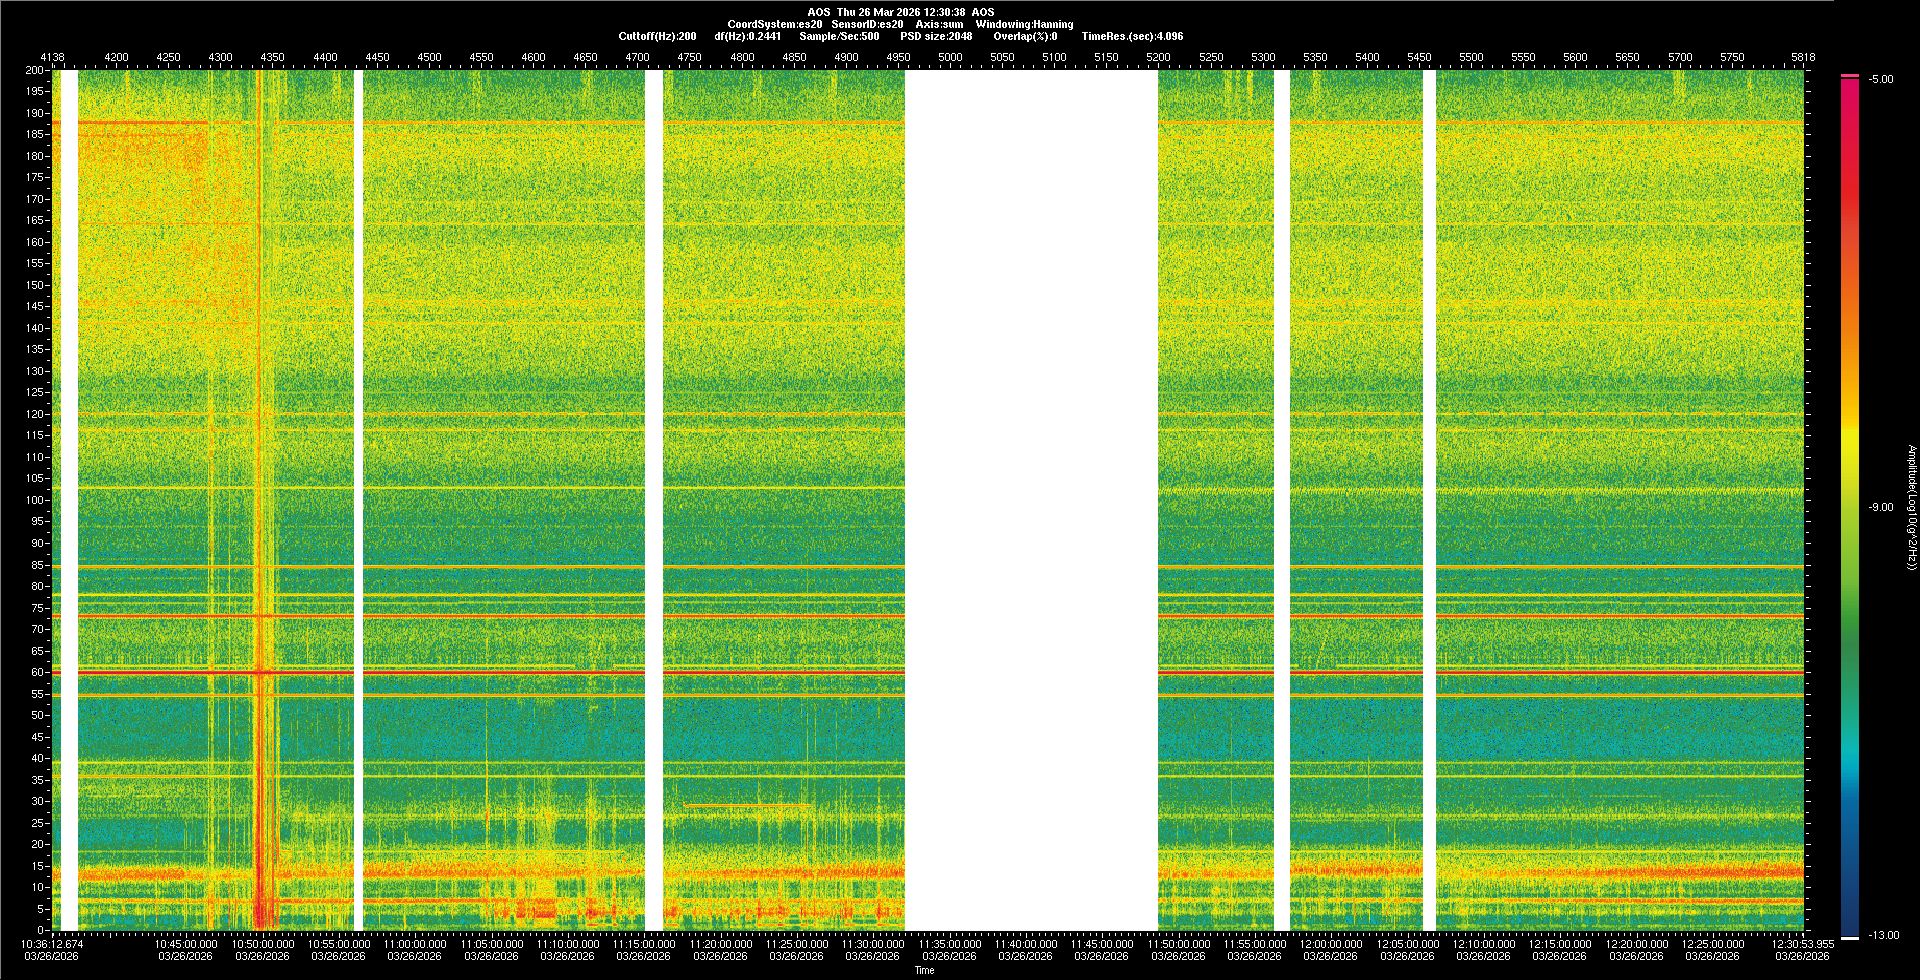
Task: Click the 60 Hz frequency axis label
Action: coord(37,673)
